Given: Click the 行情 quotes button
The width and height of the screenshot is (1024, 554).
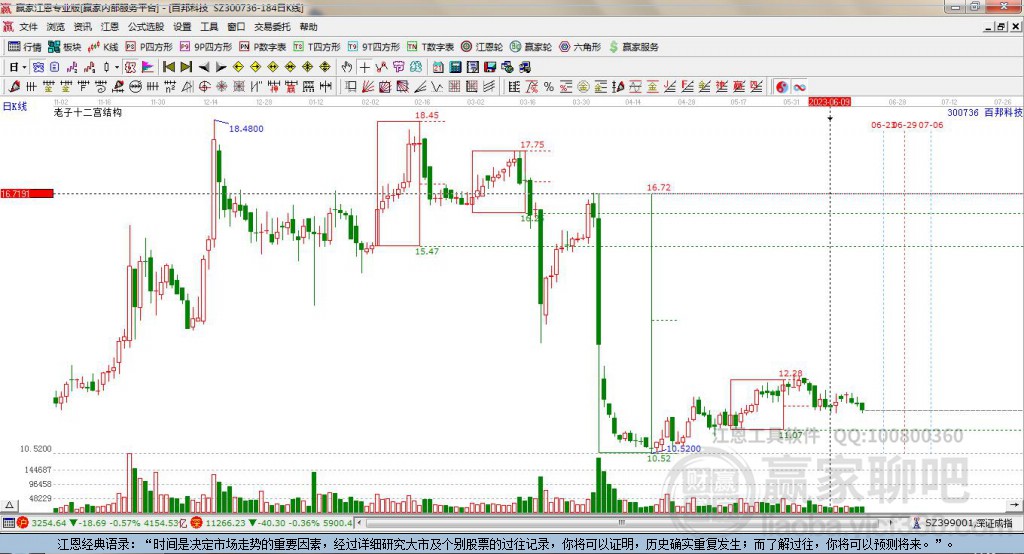Looking at the screenshot, I should pyautogui.click(x=24, y=47).
